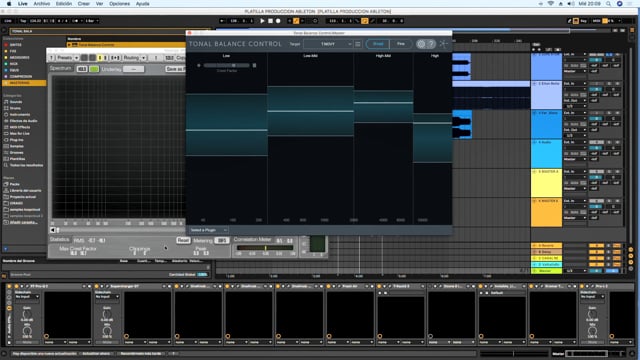Adjust the Crest Factor slider

pos(227,65)
